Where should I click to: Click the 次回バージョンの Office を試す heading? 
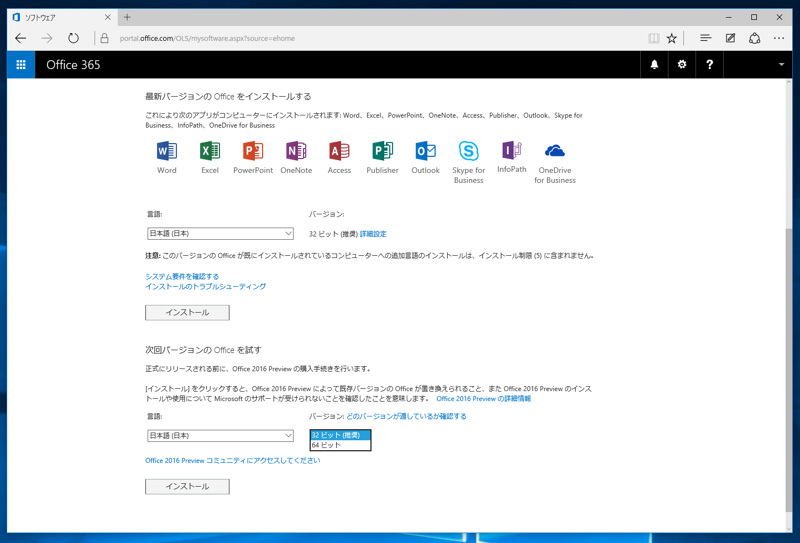click(204, 350)
